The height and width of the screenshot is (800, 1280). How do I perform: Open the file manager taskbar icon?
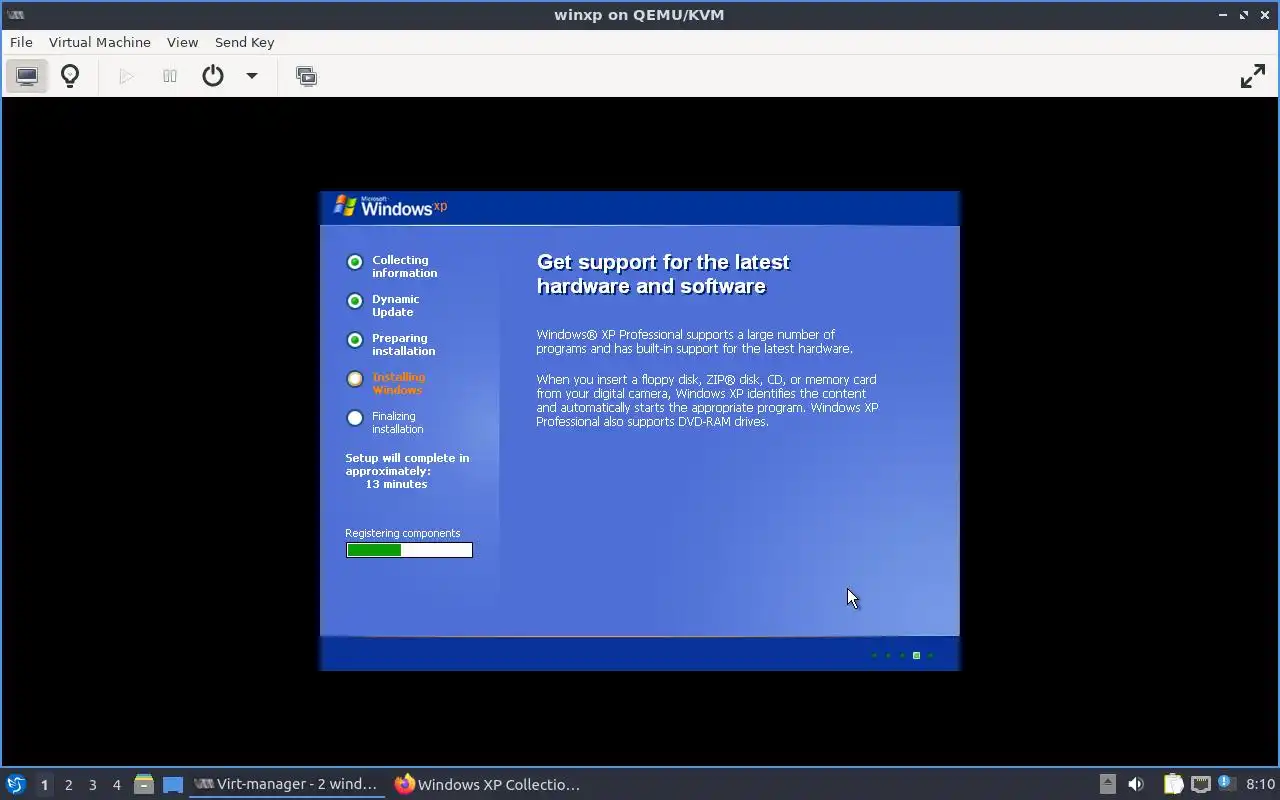point(144,785)
